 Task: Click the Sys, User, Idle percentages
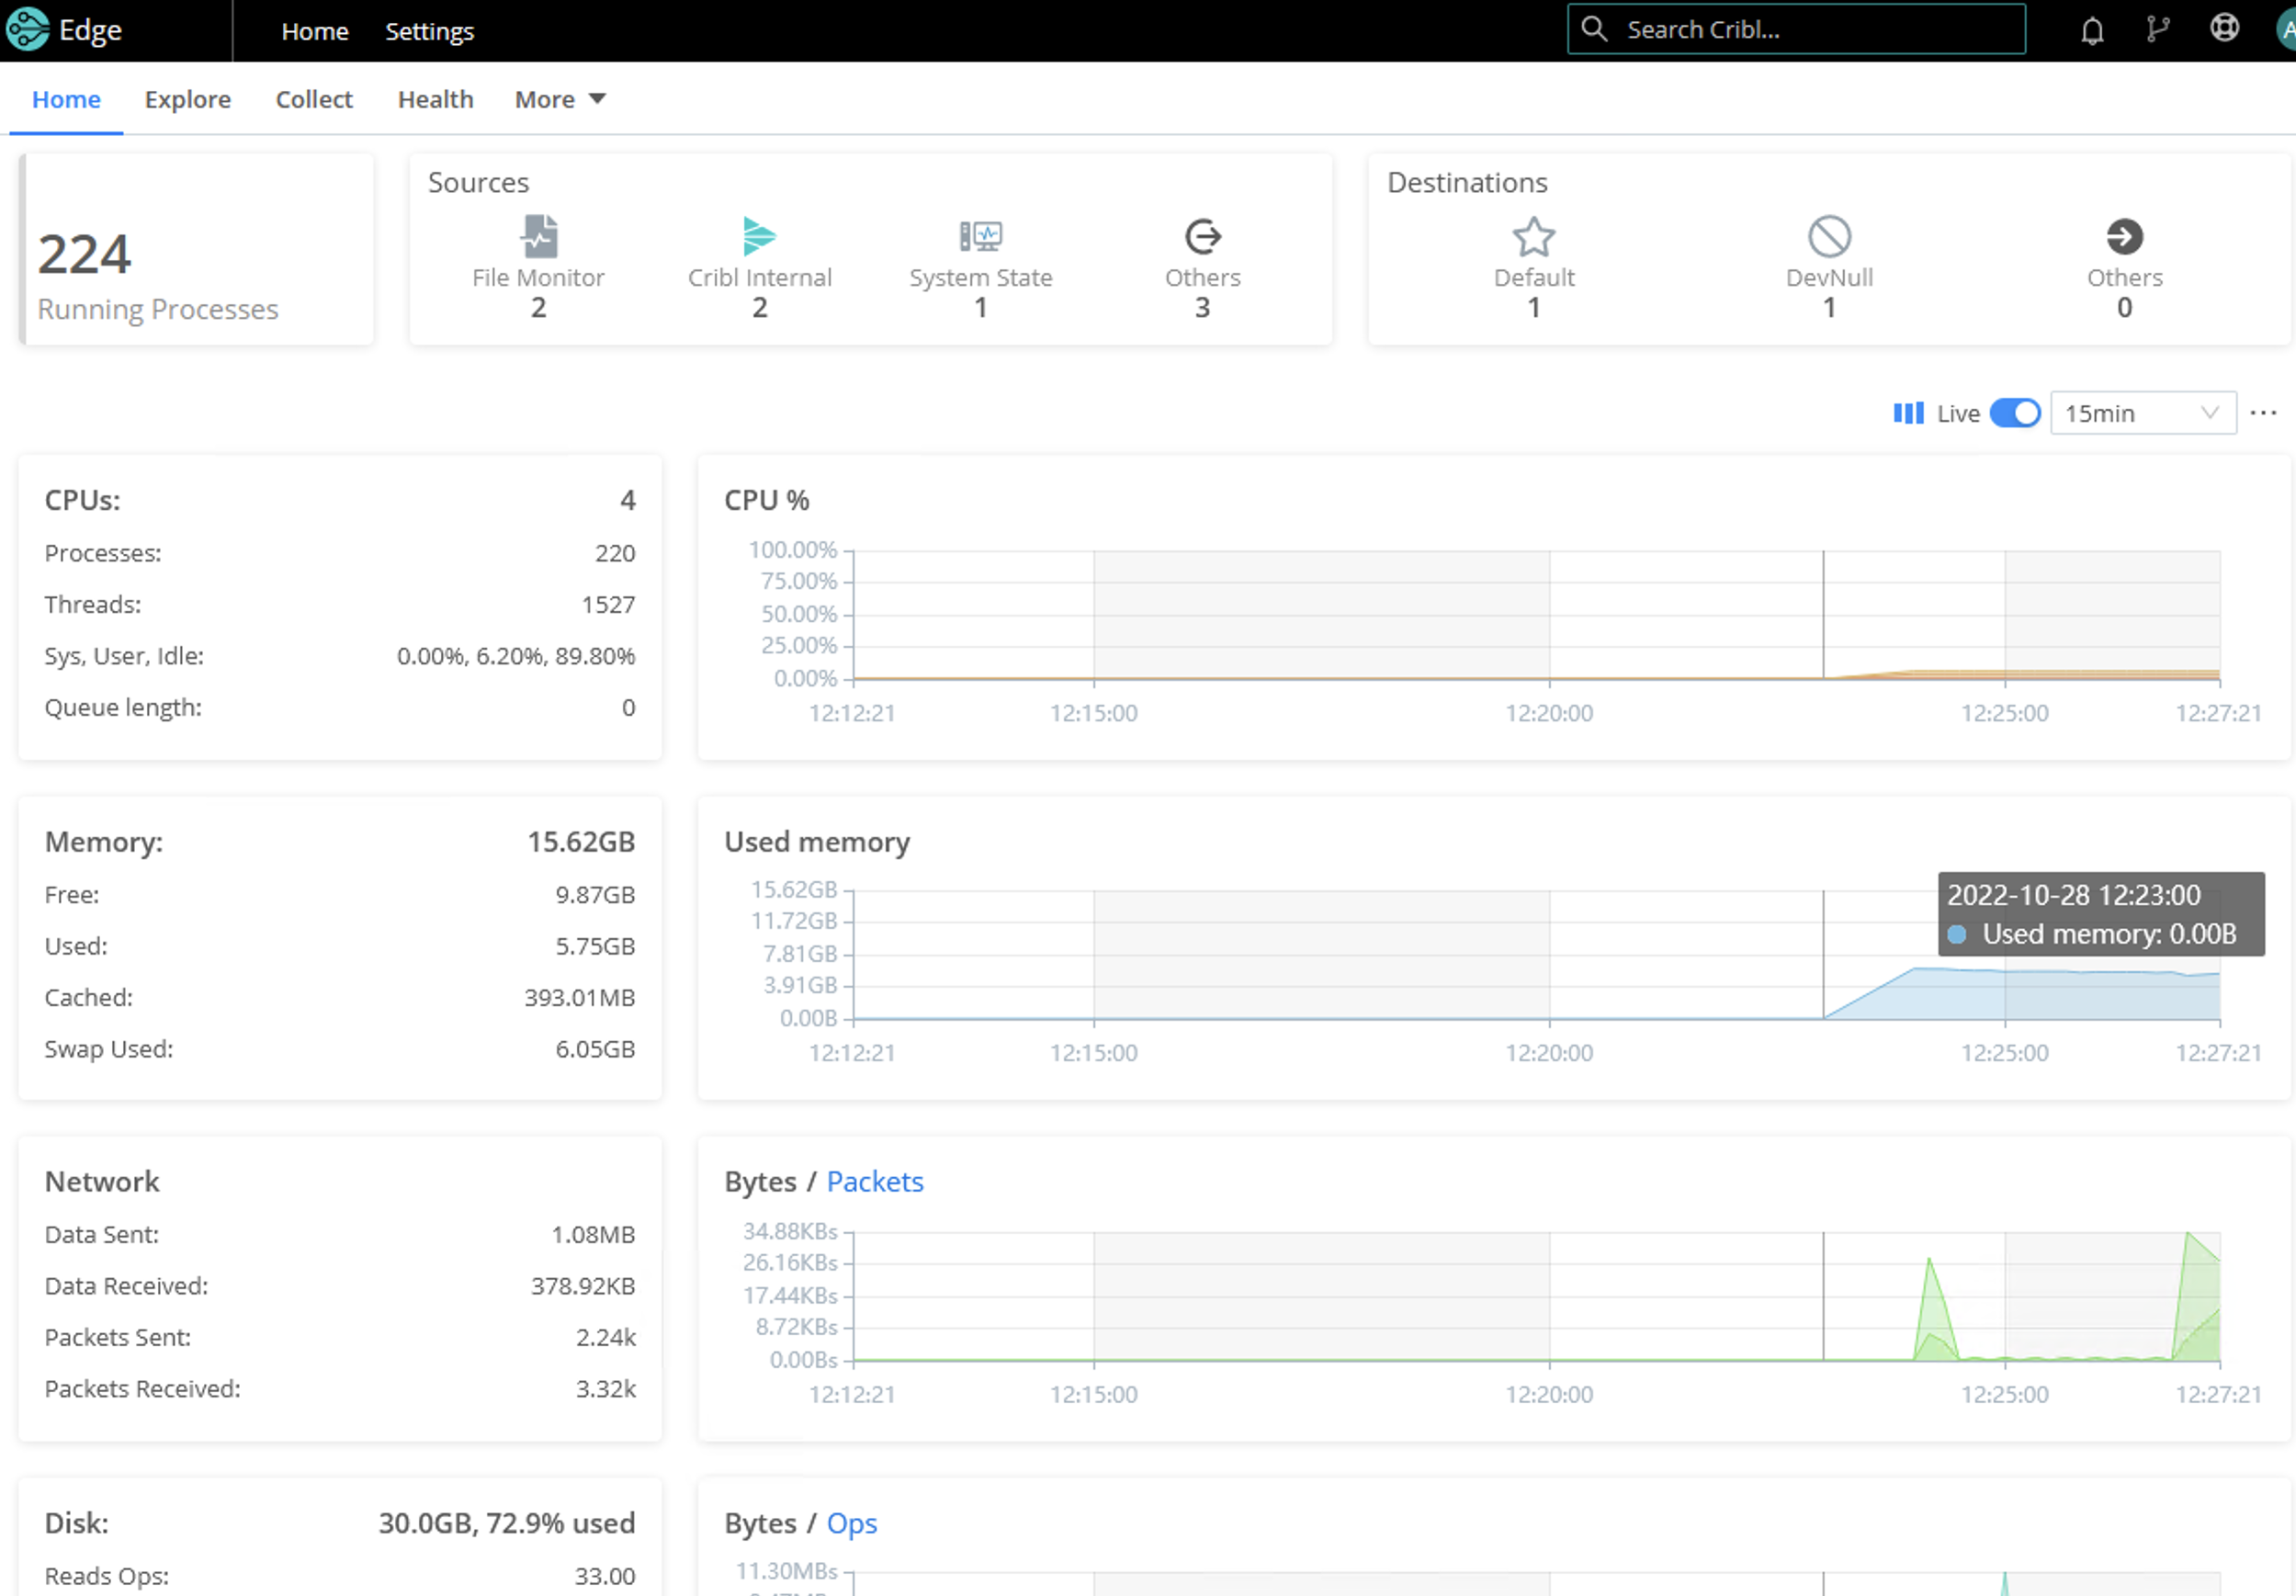(x=516, y=656)
